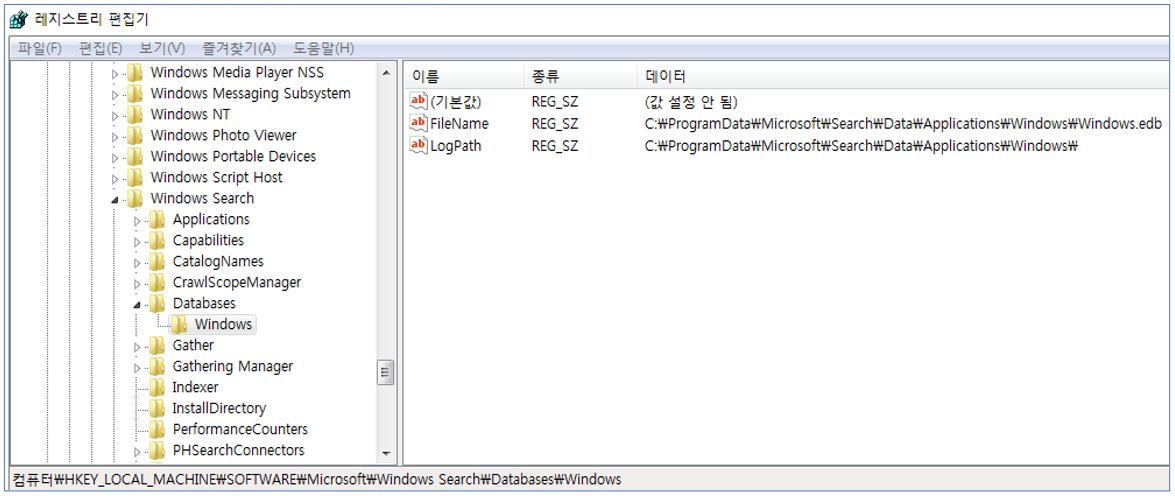
Task: Click the (값 설정 안 됨) data cell
Action: (692, 100)
